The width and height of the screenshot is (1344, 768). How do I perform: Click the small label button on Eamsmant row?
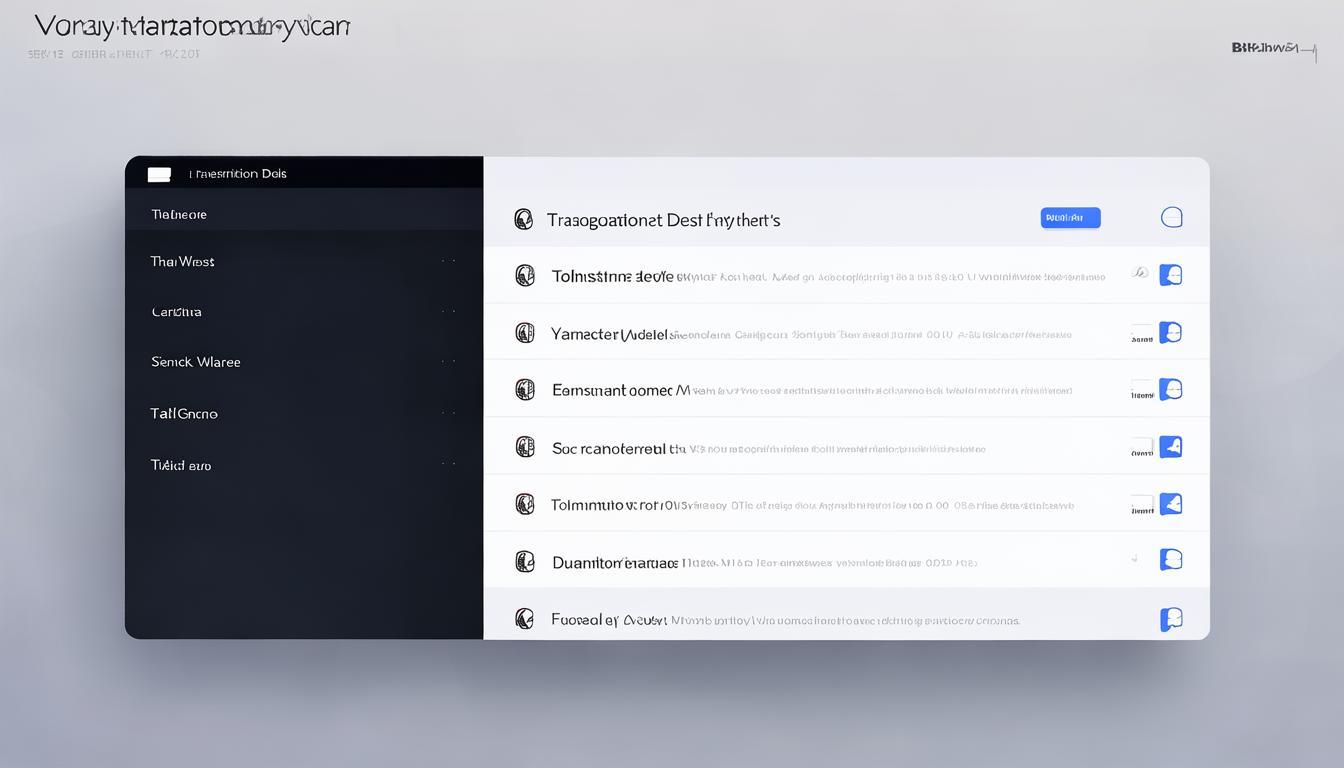[1142, 390]
